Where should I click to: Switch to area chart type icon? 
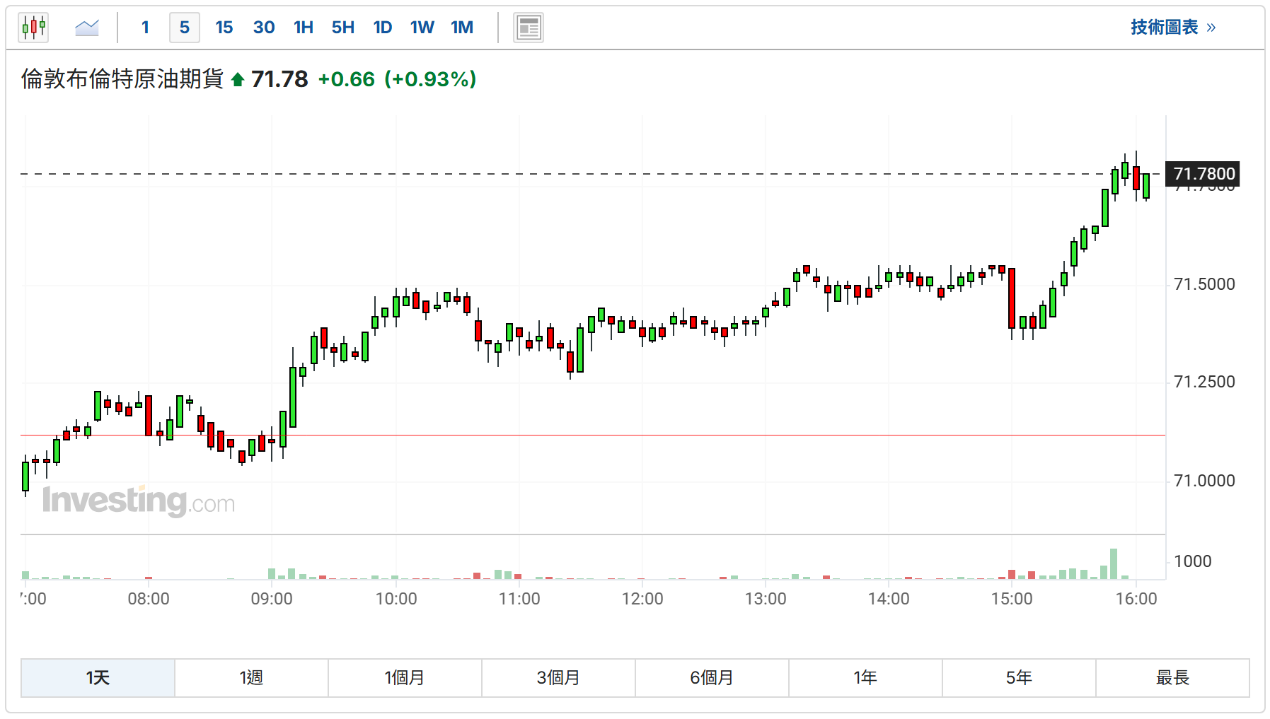(87, 28)
